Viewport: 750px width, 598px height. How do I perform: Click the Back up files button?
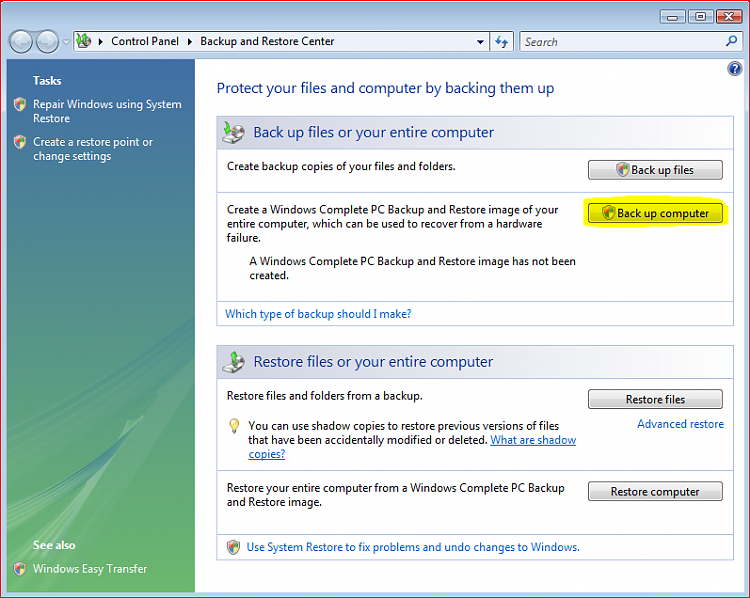tap(655, 170)
